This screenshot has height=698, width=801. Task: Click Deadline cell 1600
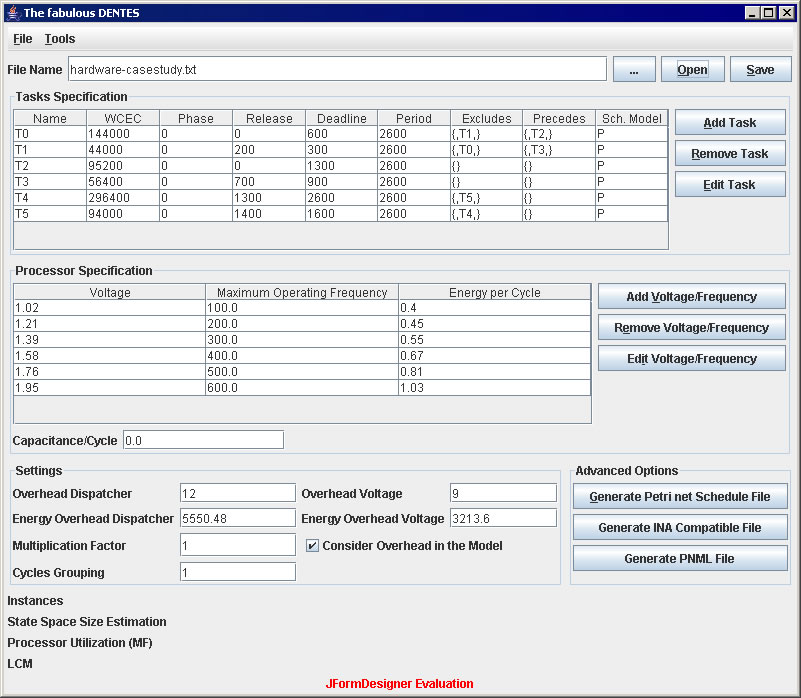[x=341, y=214]
